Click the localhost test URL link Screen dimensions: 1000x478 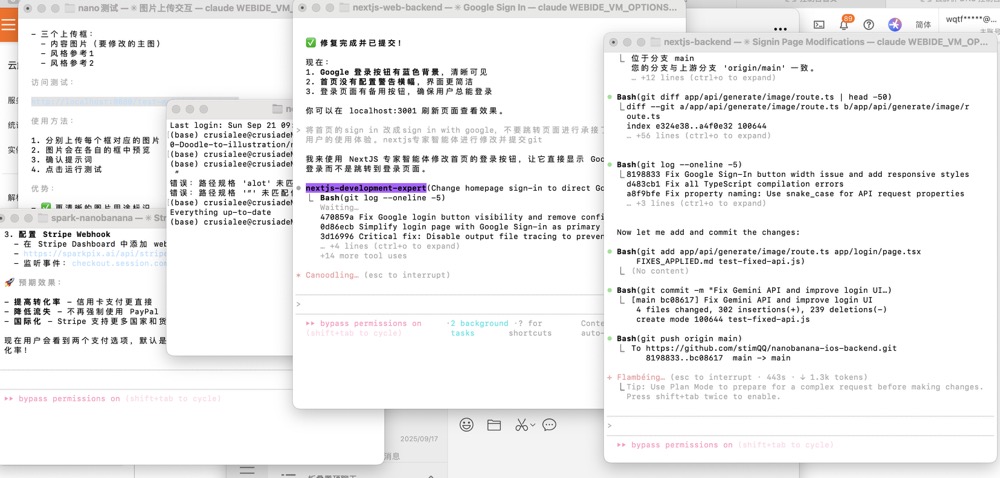(x=95, y=101)
